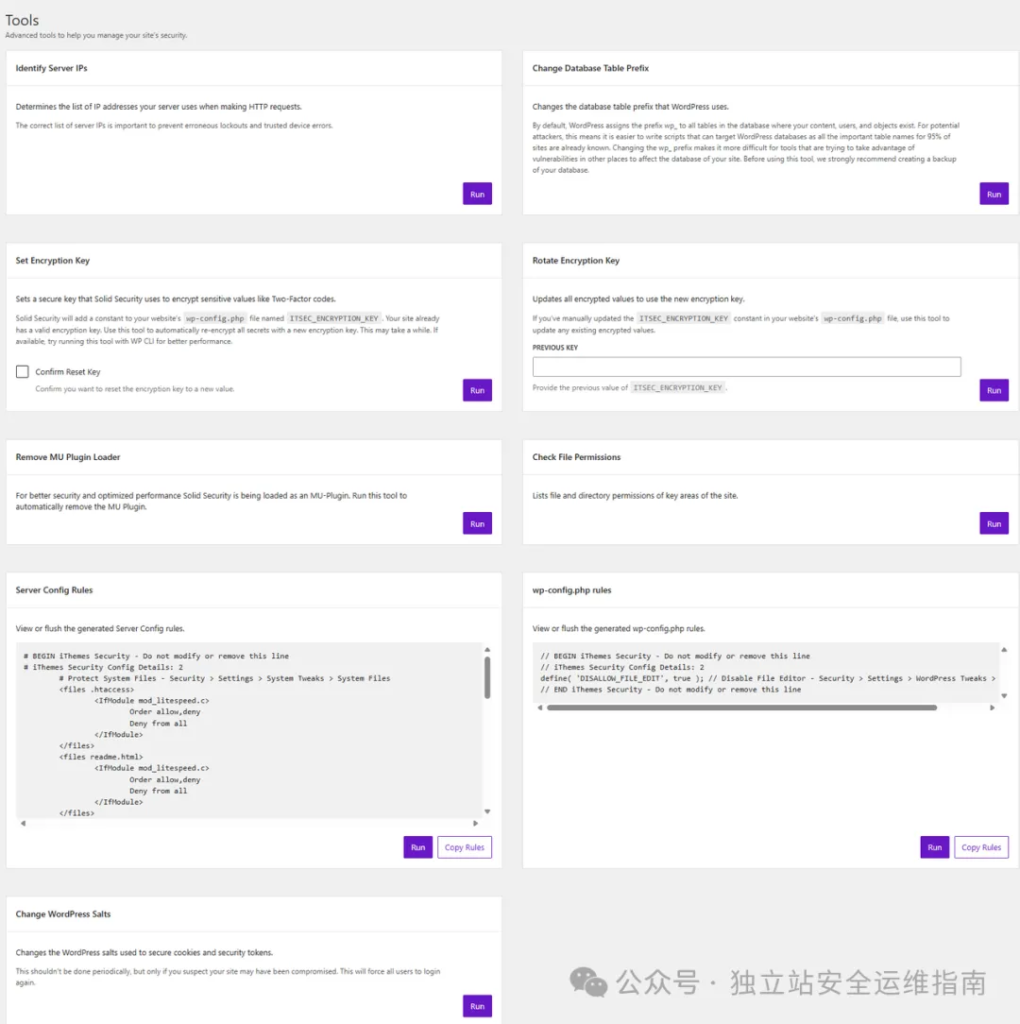Image resolution: width=1020 pixels, height=1024 pixels.
Task: Click Remove MU Plugin Loader title
Action: [x=68, y=456]
